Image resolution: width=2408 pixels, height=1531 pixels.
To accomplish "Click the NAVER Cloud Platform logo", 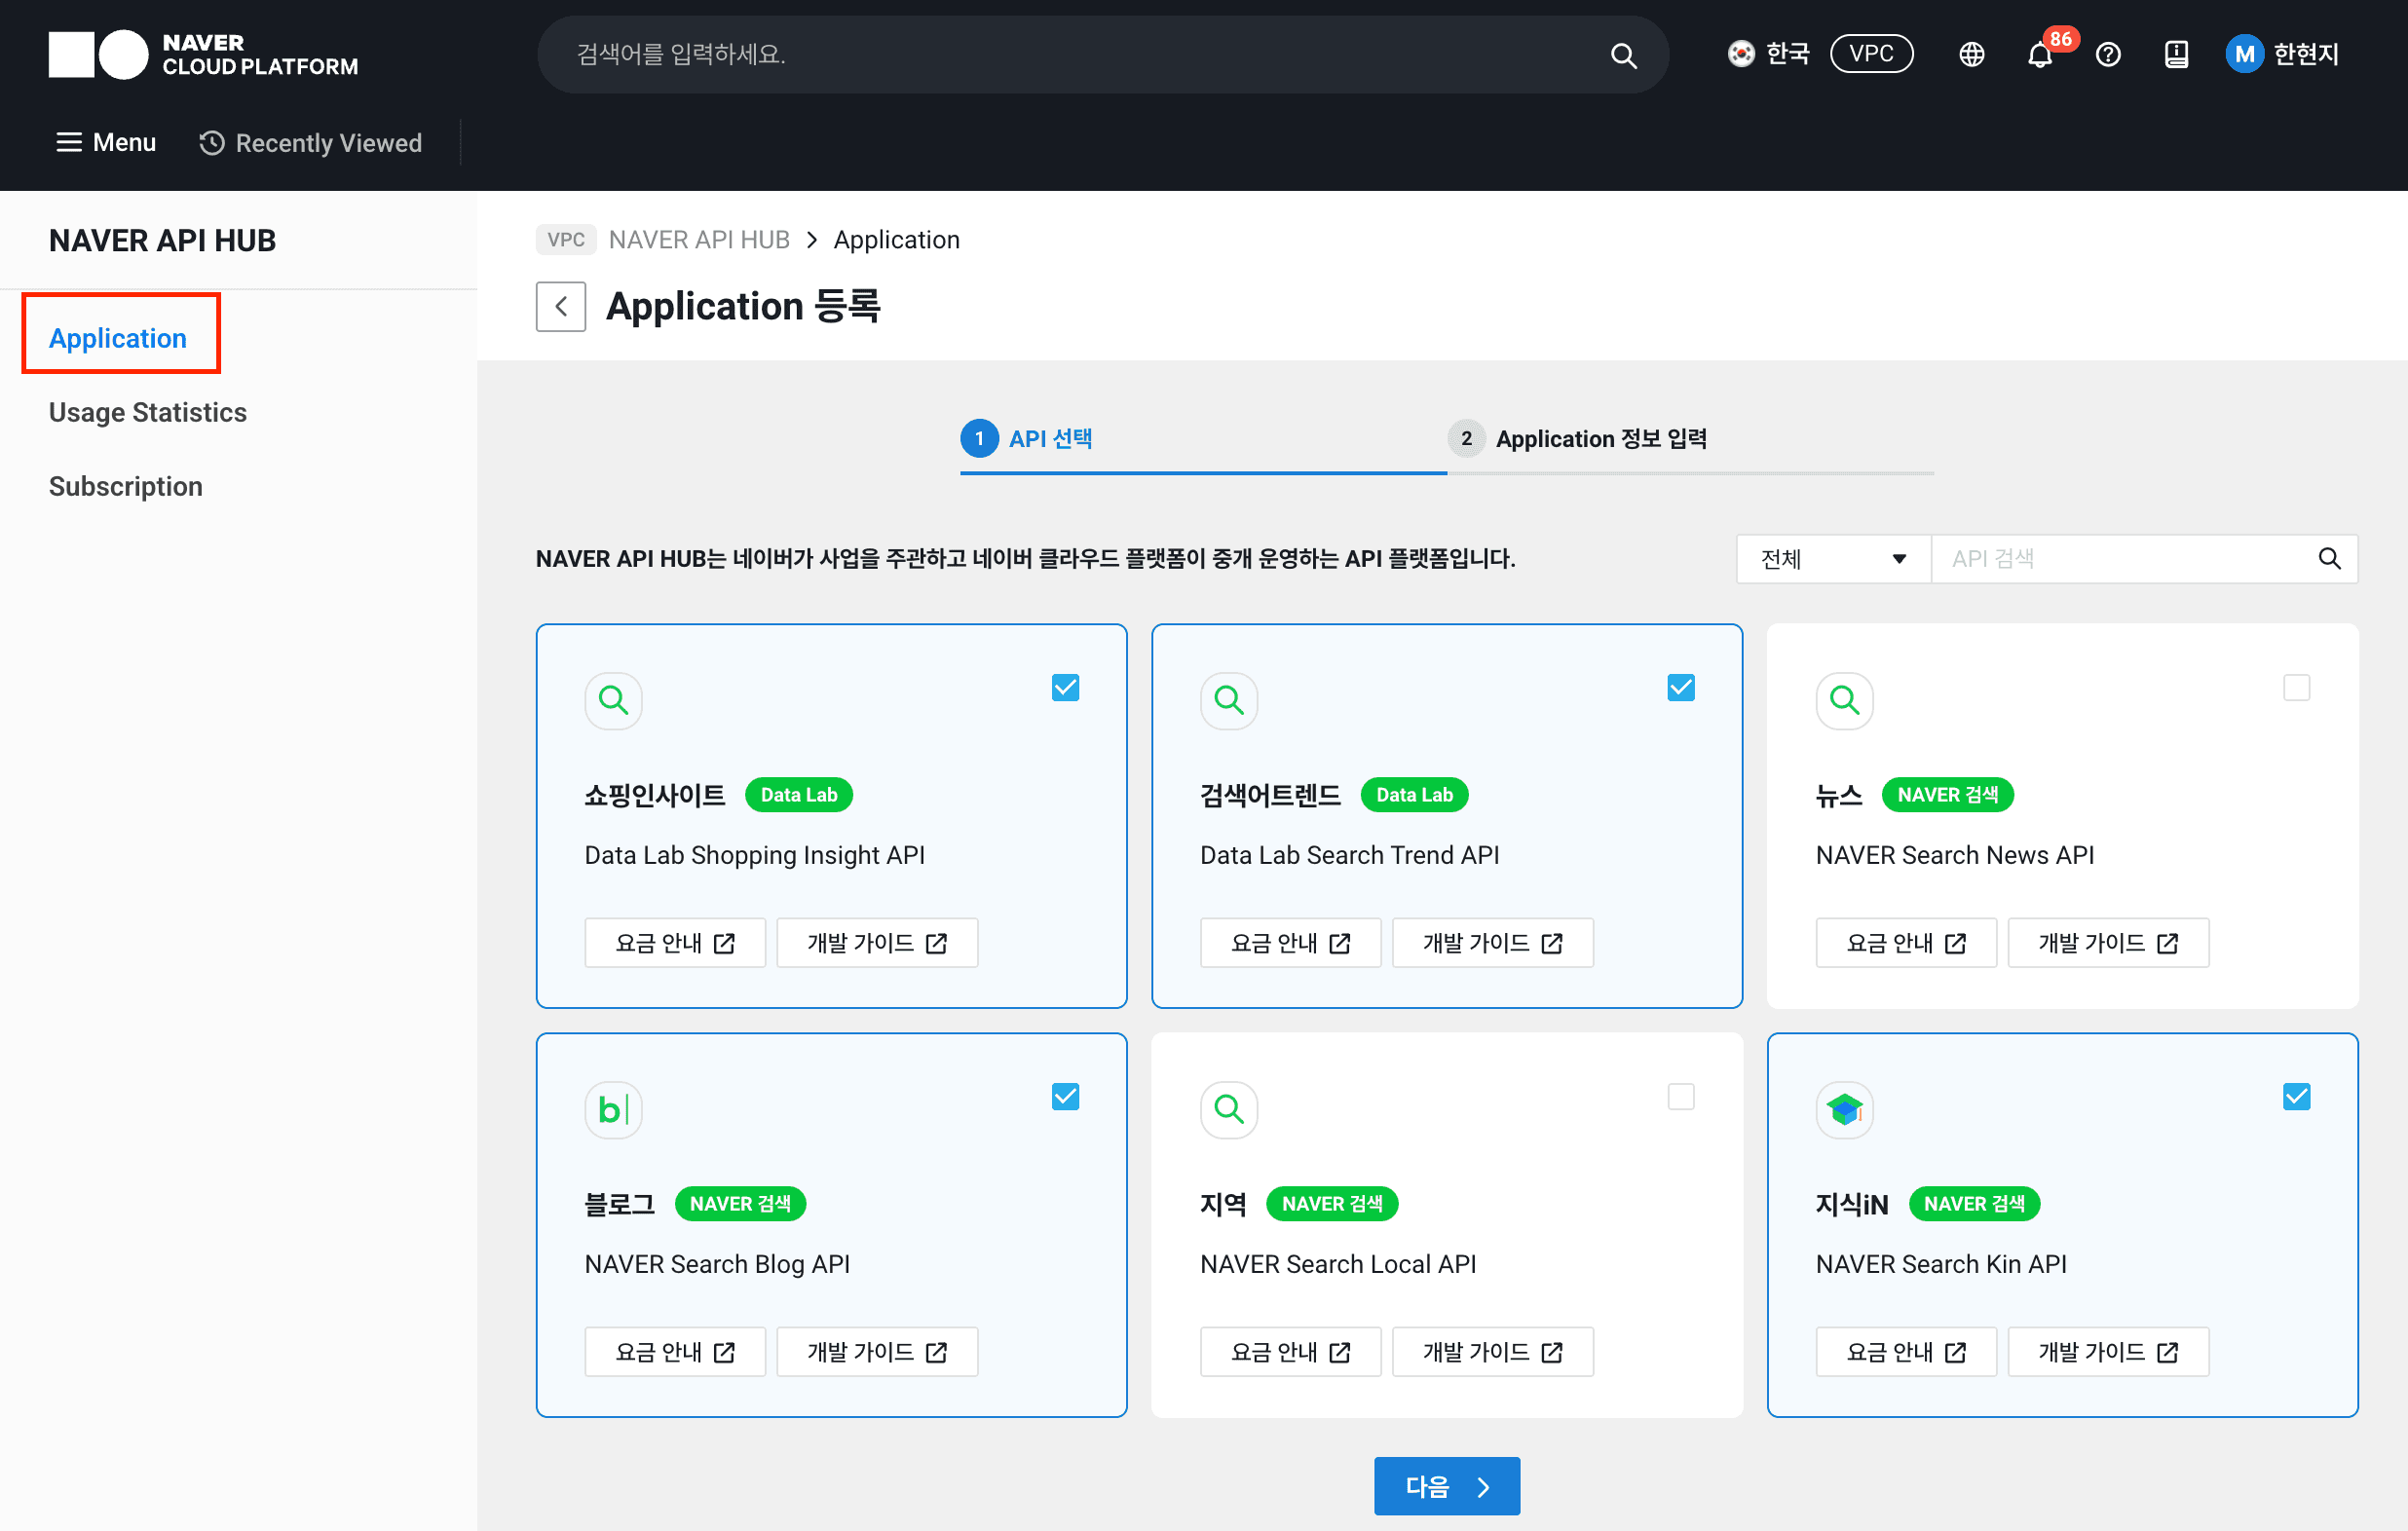I will 203,54.
